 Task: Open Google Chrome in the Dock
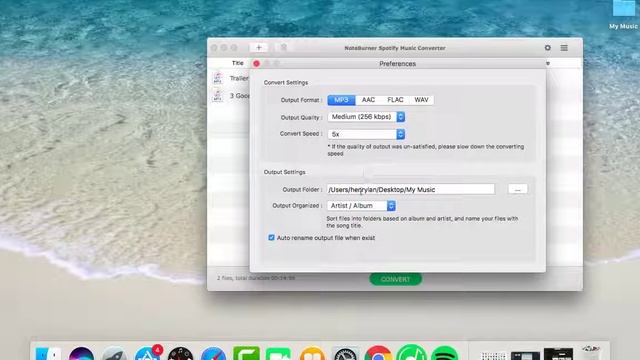pos(378,353)
